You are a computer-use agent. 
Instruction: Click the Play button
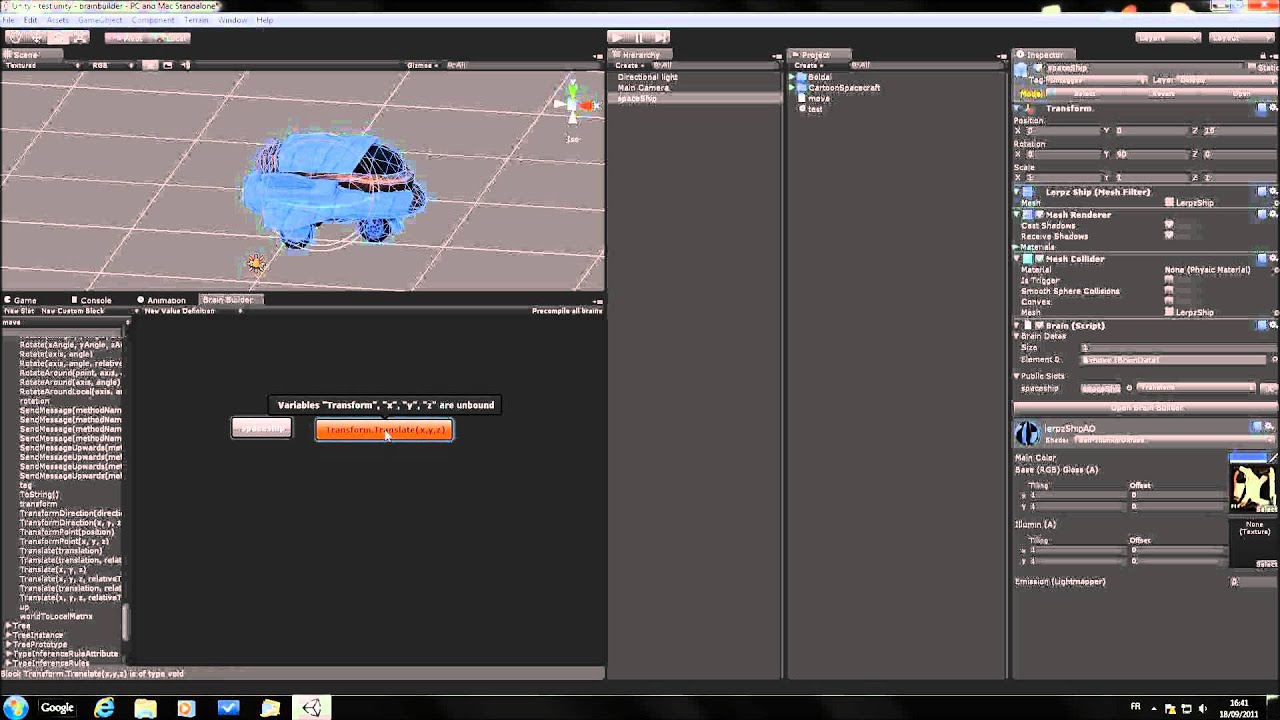pyautogui.click(x=618, y=38)
